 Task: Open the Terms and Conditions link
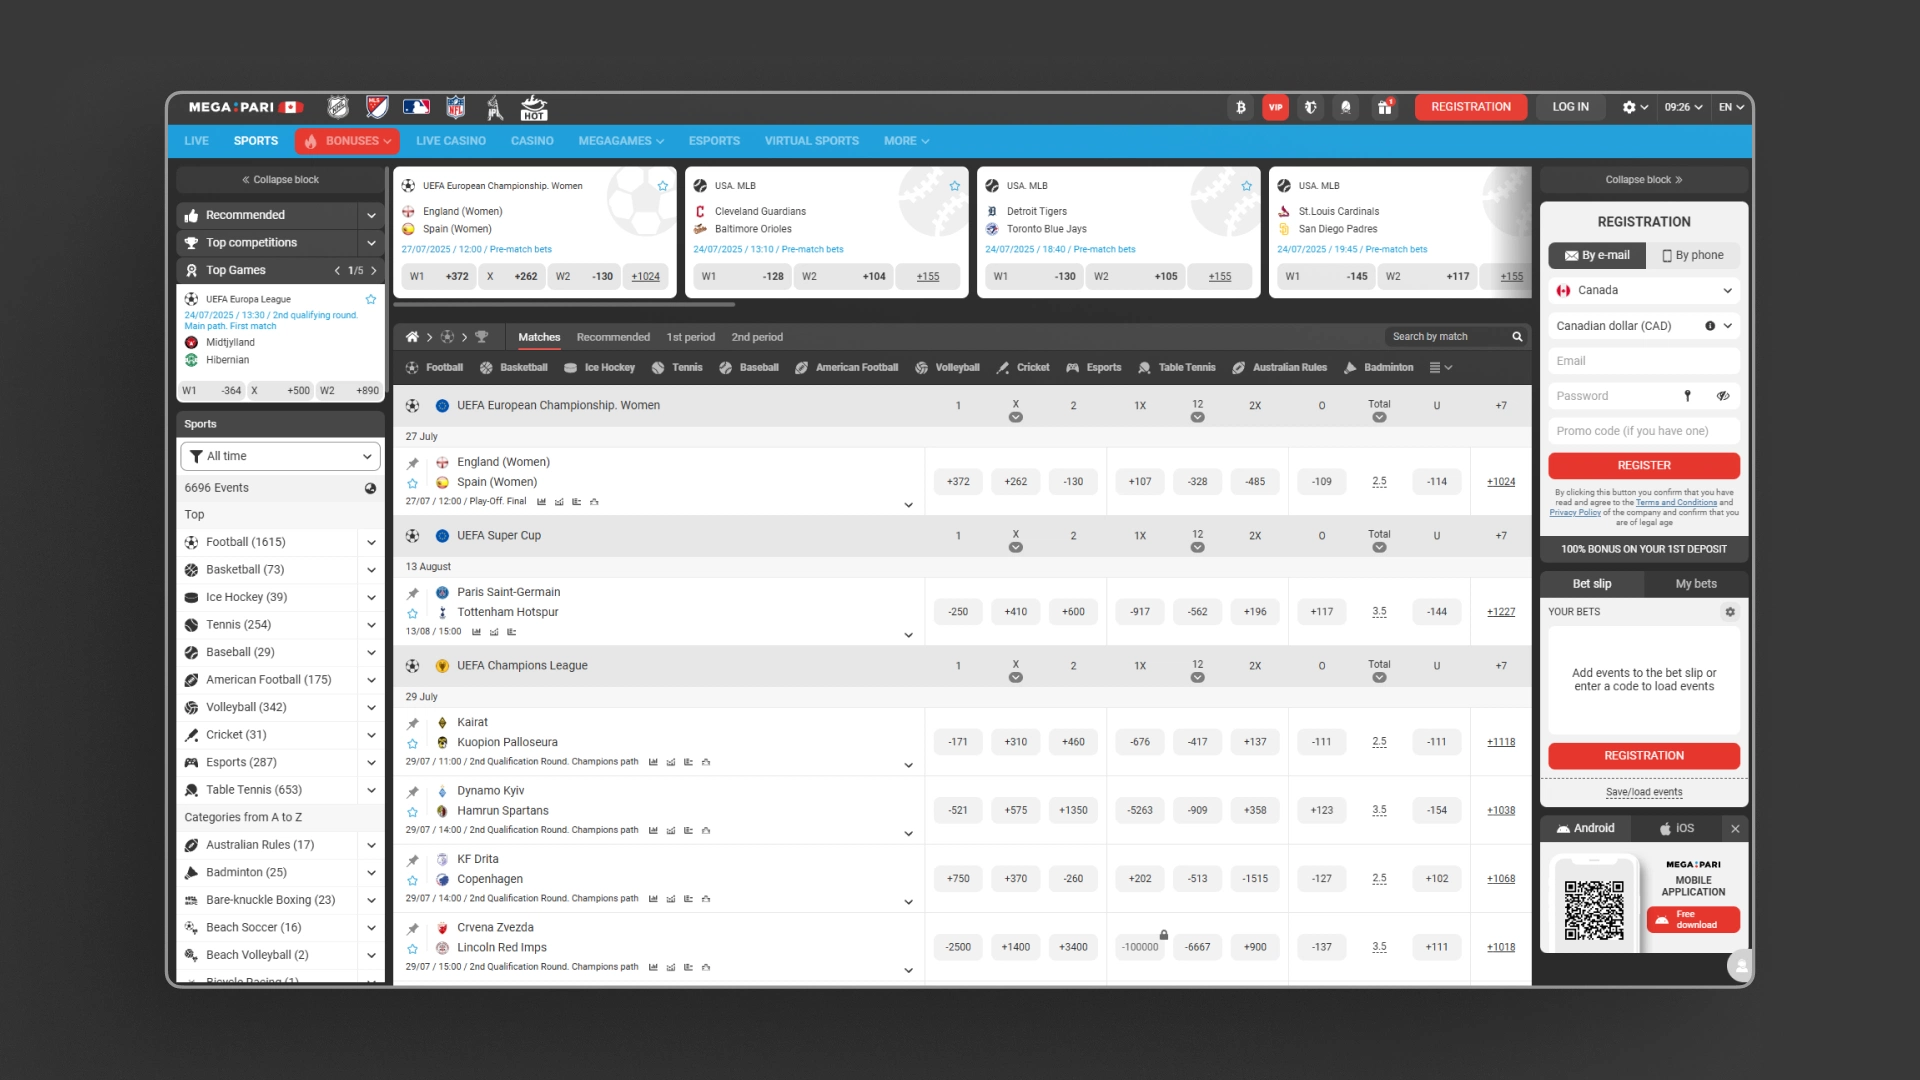click(1676, 502)
